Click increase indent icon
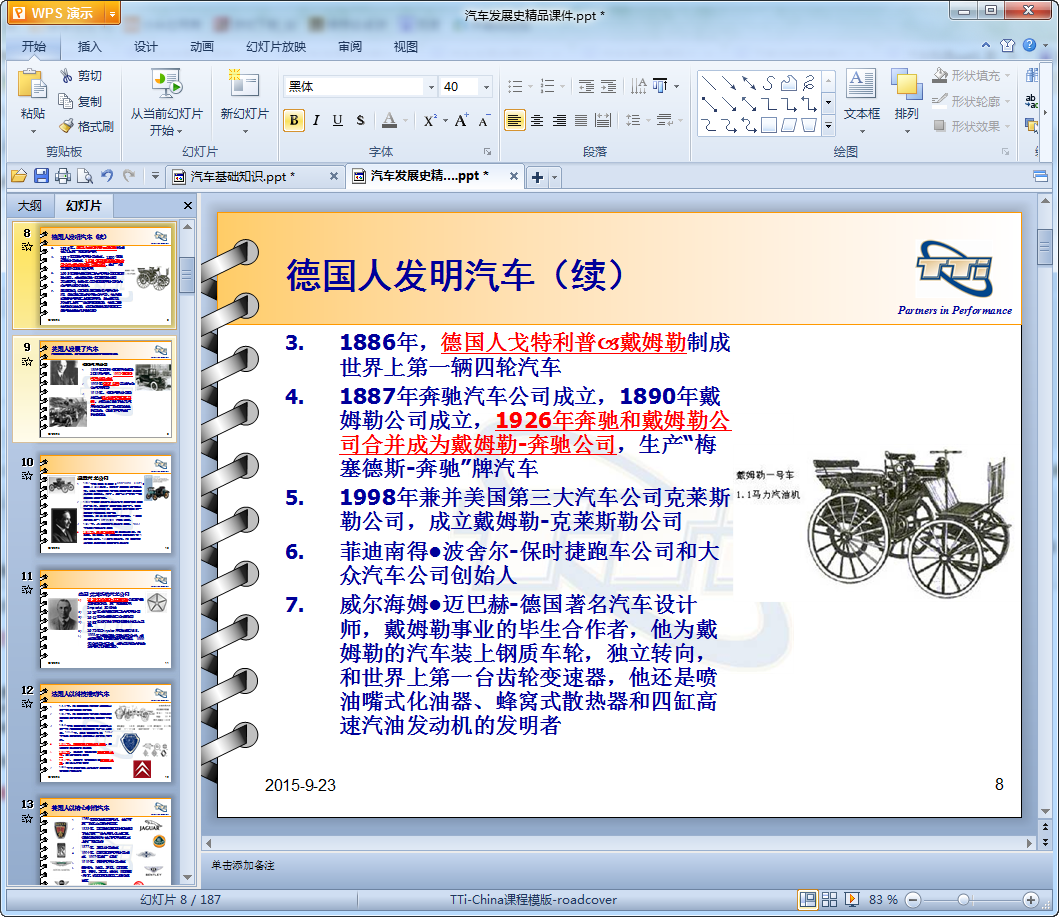The width and height of the screenshot is (1059, 917). click(x=609, y=86)
